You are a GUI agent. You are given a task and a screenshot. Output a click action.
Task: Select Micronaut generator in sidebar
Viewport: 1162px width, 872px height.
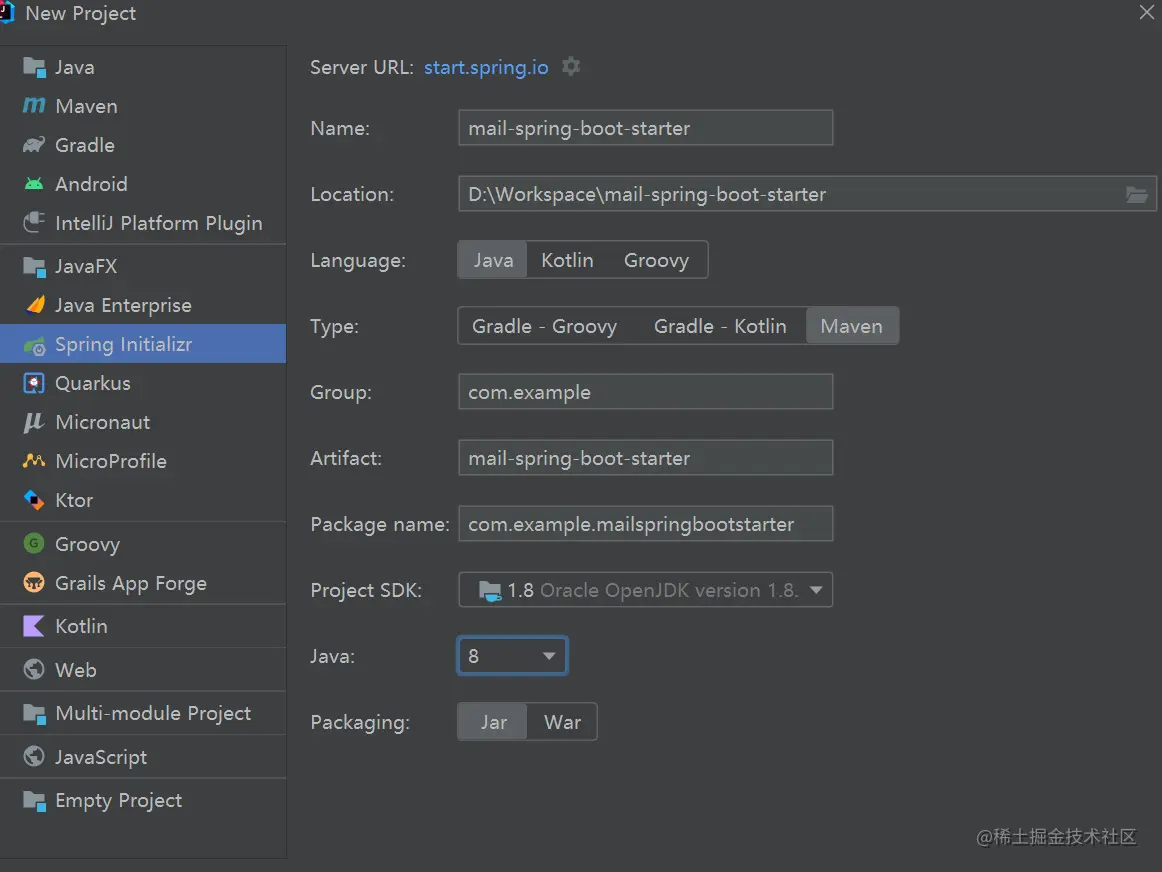point(143,422)
